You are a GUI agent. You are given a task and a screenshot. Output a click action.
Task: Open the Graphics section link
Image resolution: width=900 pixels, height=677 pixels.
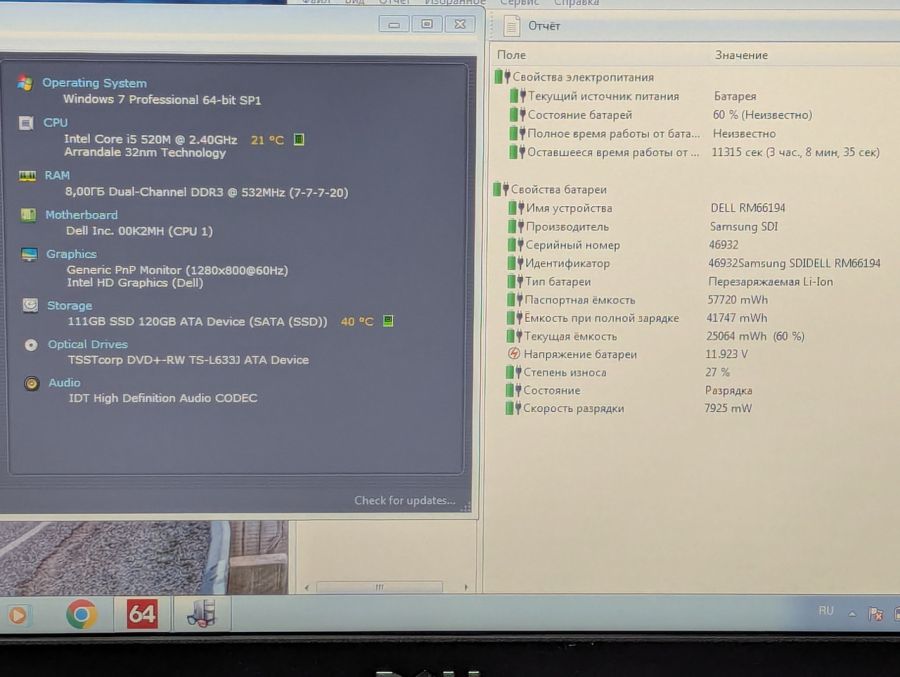pyautogui.click(x=71, y=254)
